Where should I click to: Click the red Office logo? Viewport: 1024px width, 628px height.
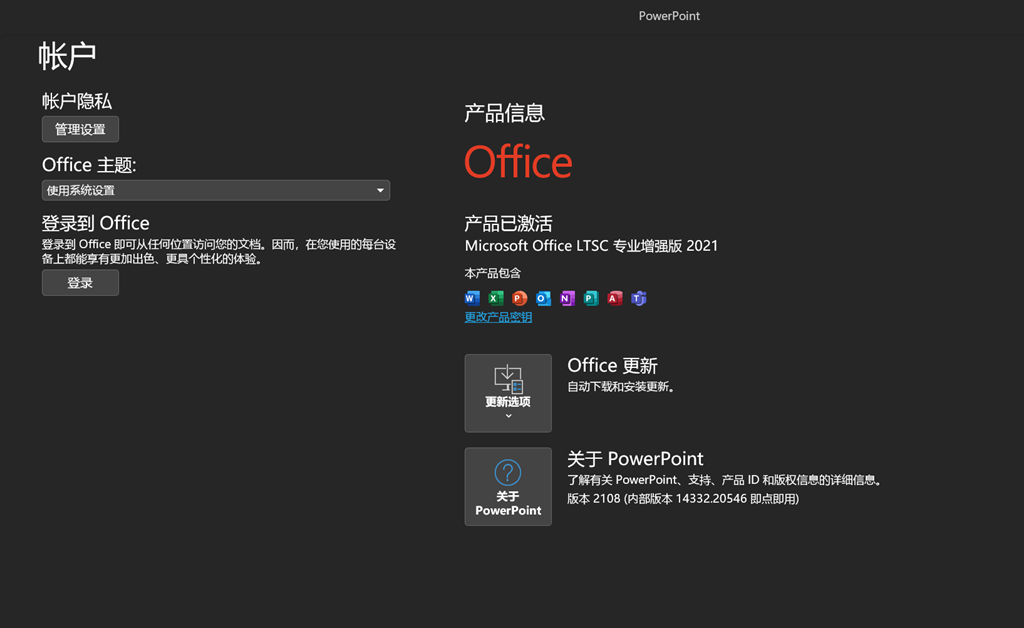(519, 162)
